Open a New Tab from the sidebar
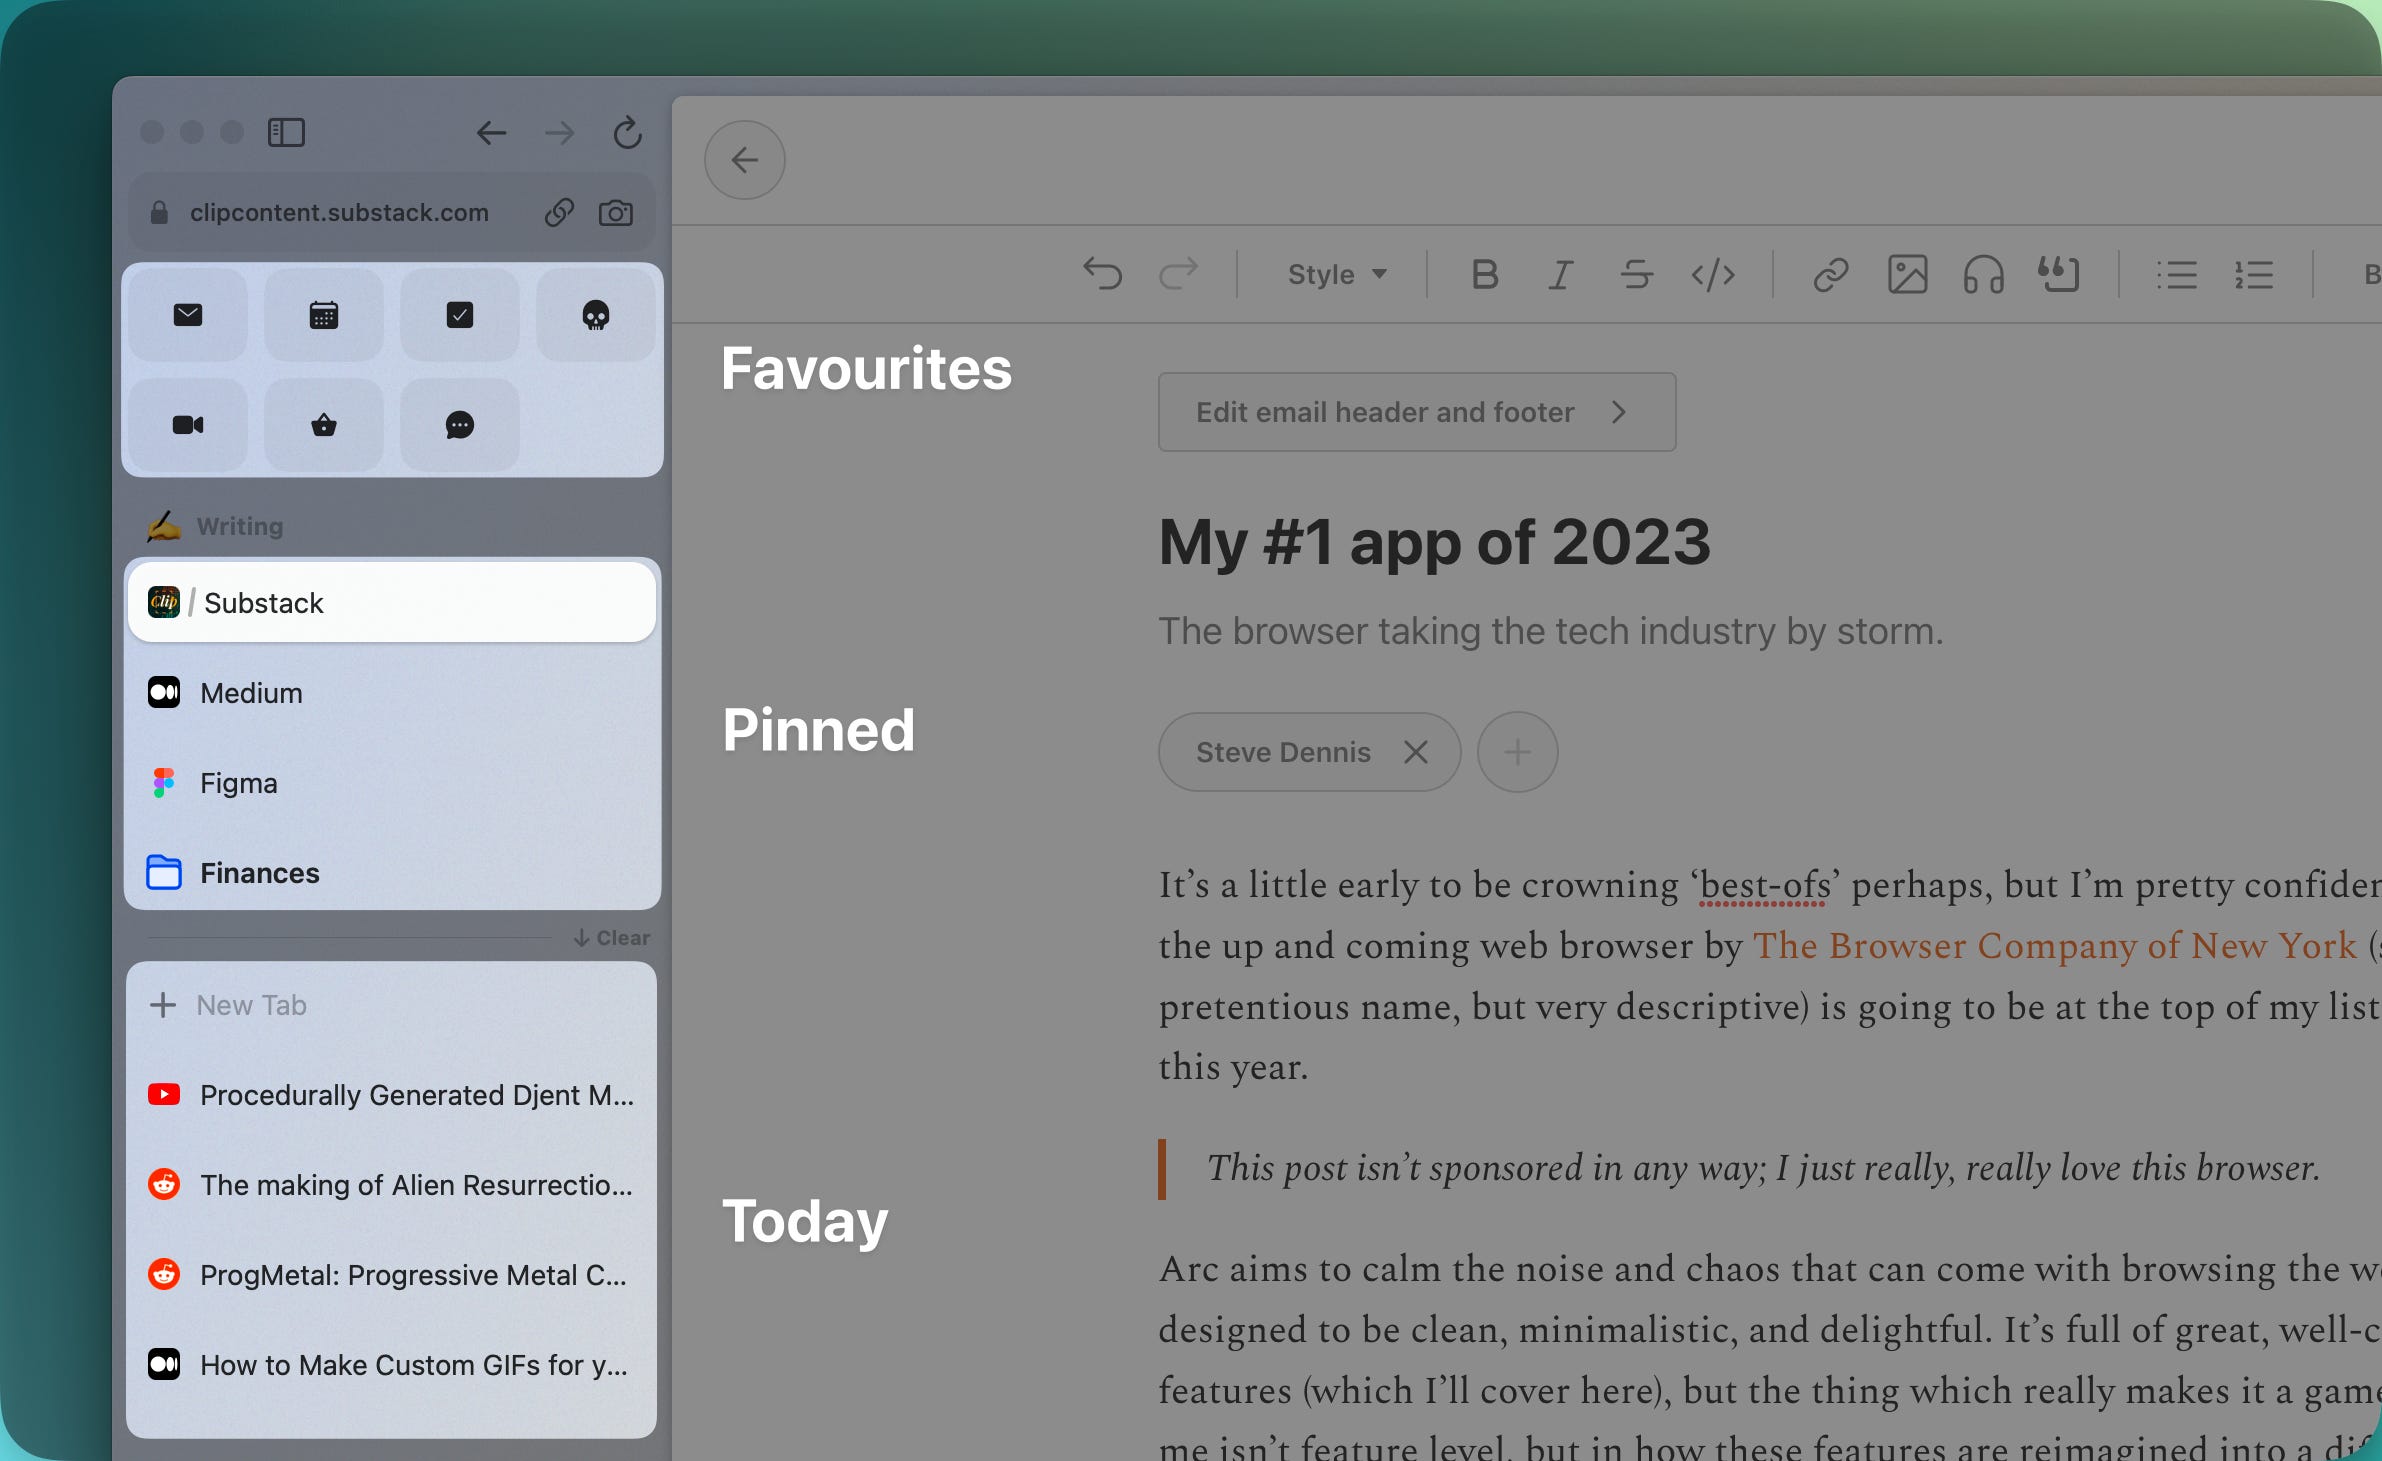Viewport: 2382px width, 1461px height. tap(392, 1005)
